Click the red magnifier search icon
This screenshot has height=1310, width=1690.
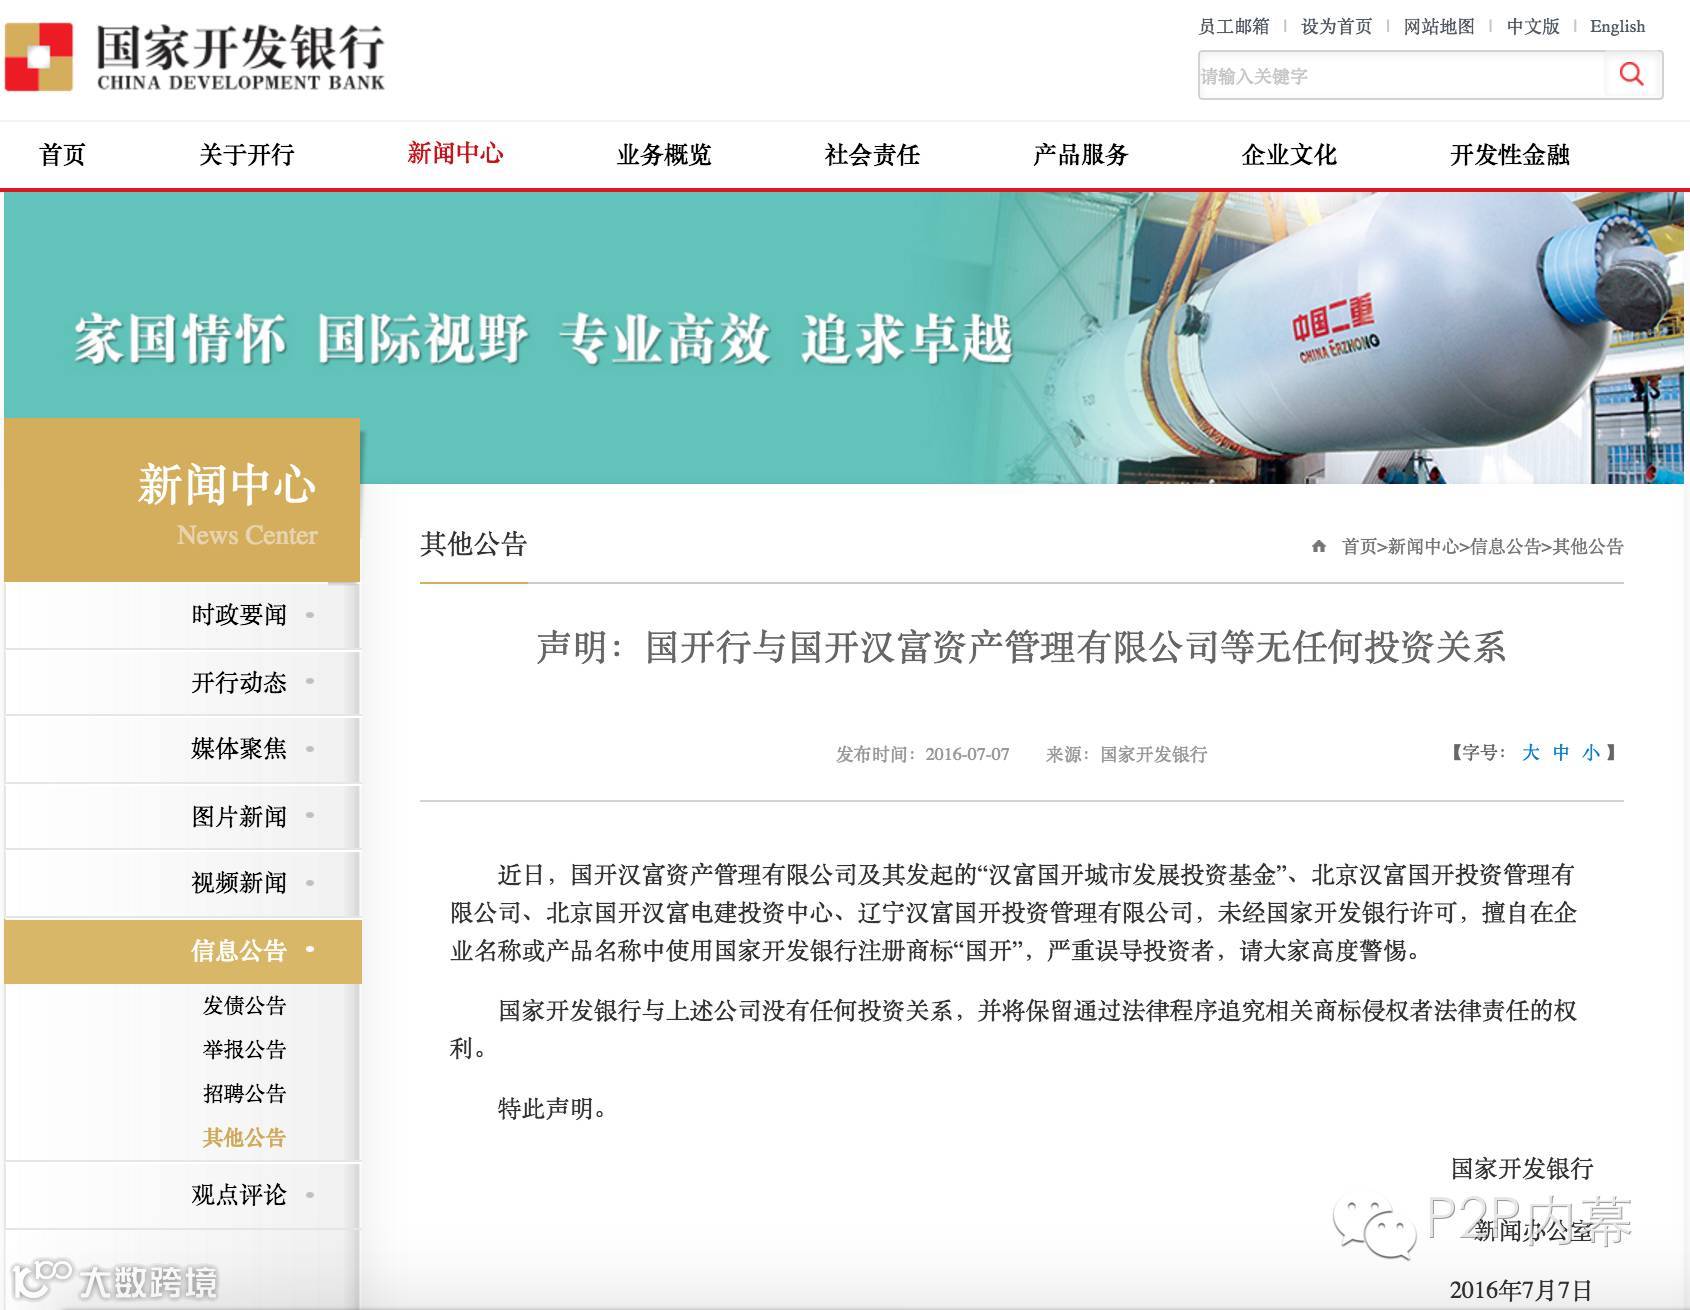point(1632,74)
